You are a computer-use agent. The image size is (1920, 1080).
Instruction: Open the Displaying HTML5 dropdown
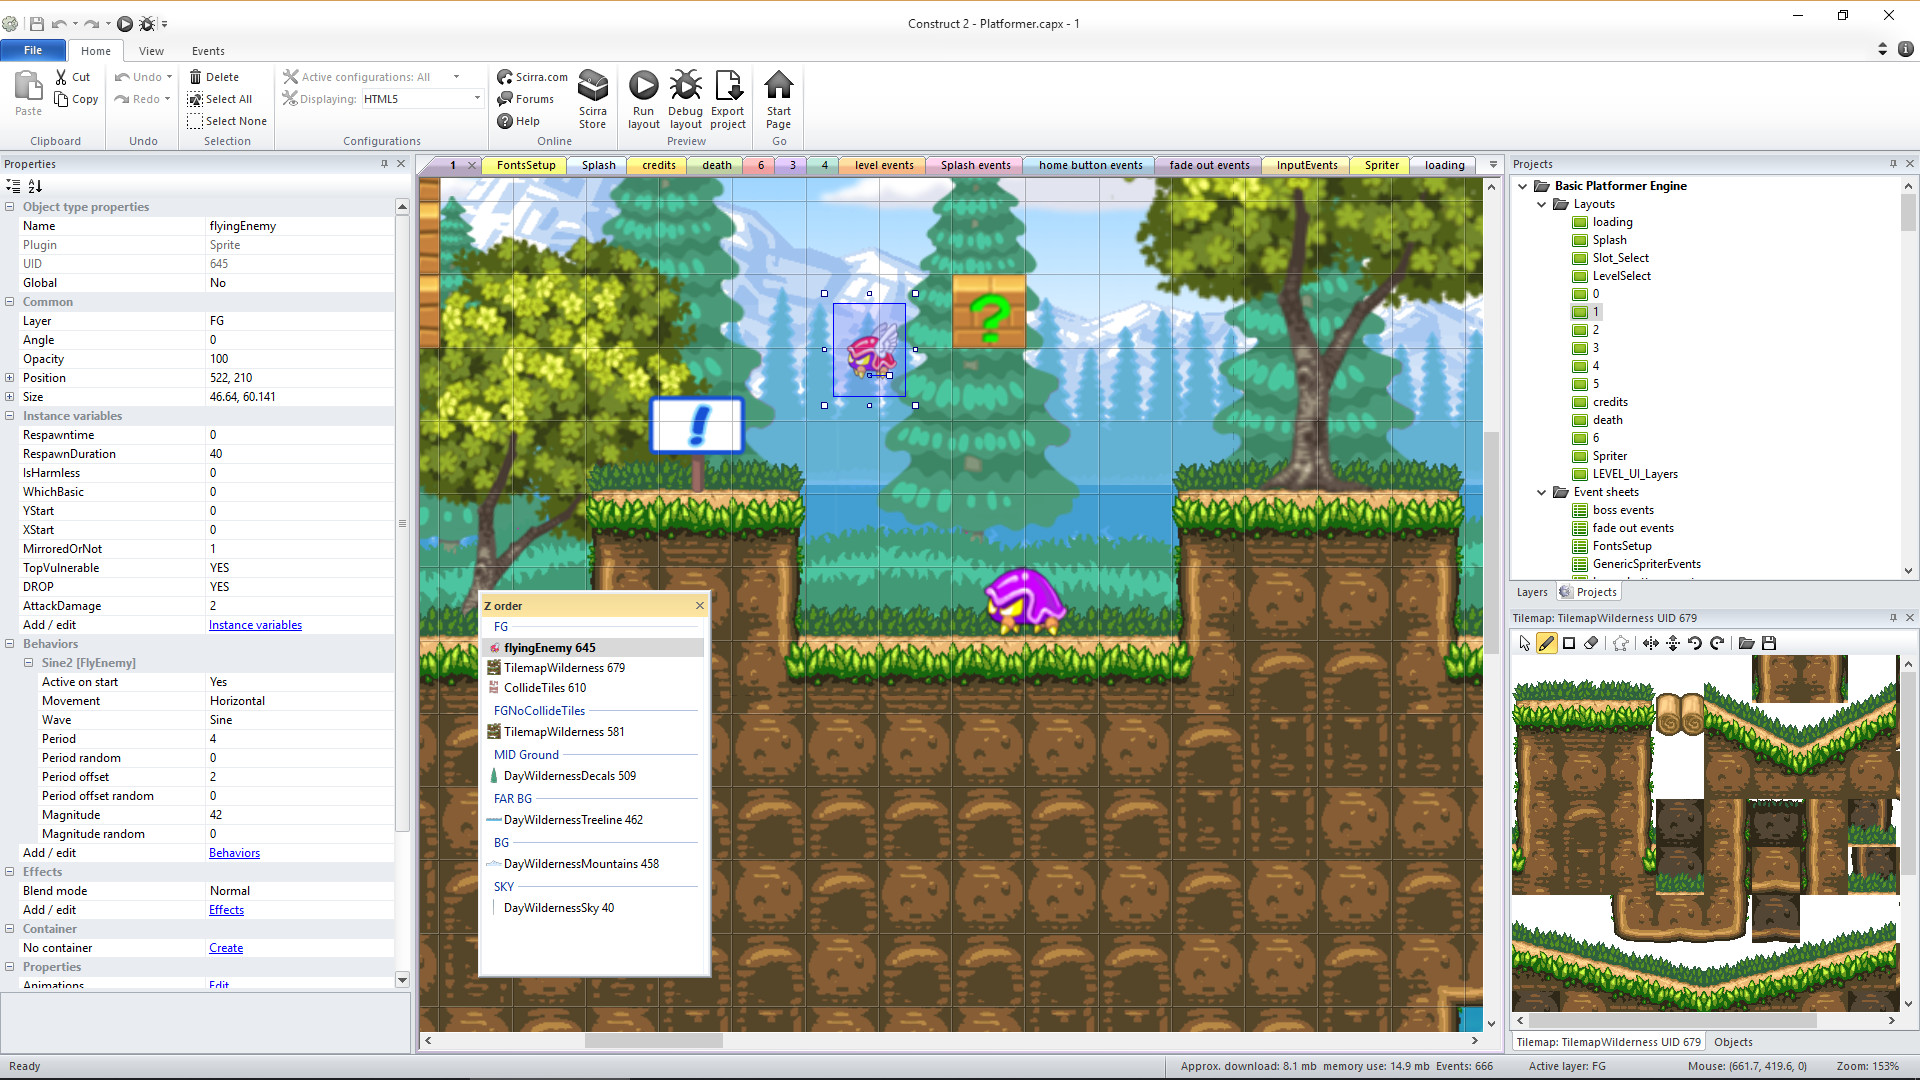coord(477,98)
